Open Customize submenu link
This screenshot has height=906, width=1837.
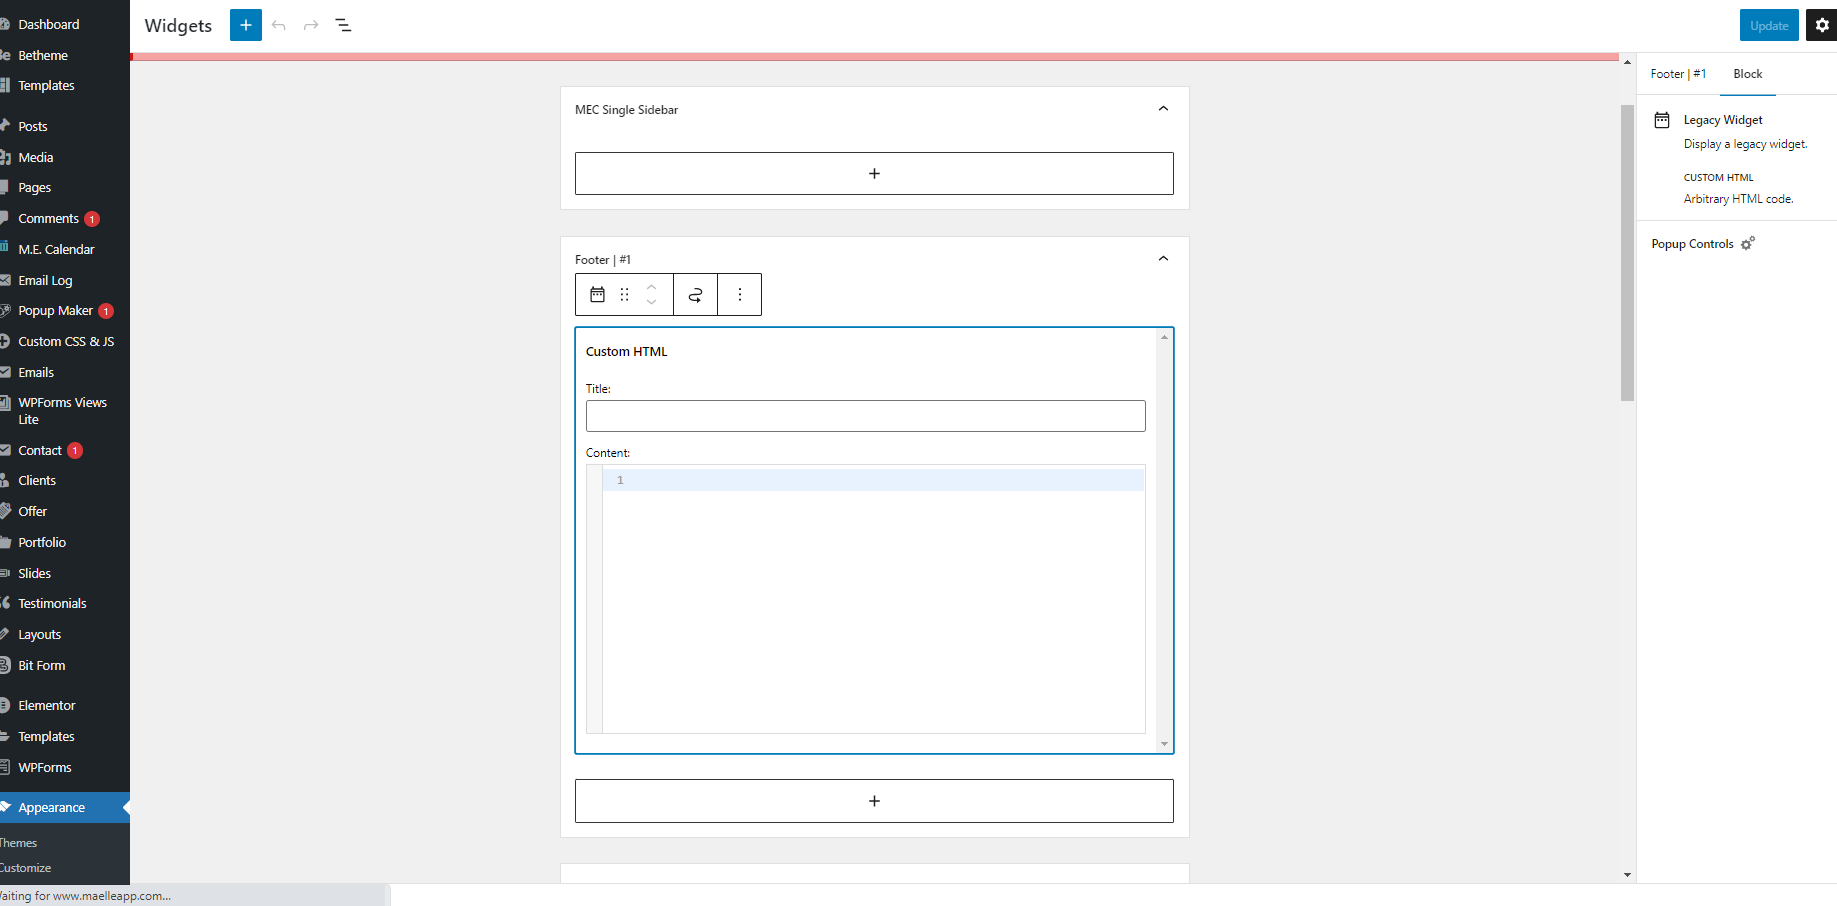tap(26, 868)
